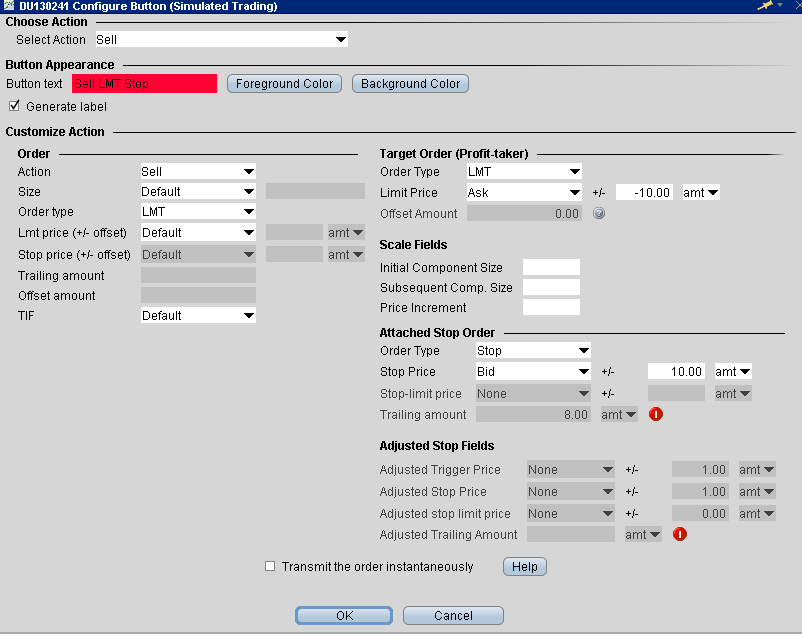
Task: Click the help icon beside Offset Amount
Action: point(599,213)
